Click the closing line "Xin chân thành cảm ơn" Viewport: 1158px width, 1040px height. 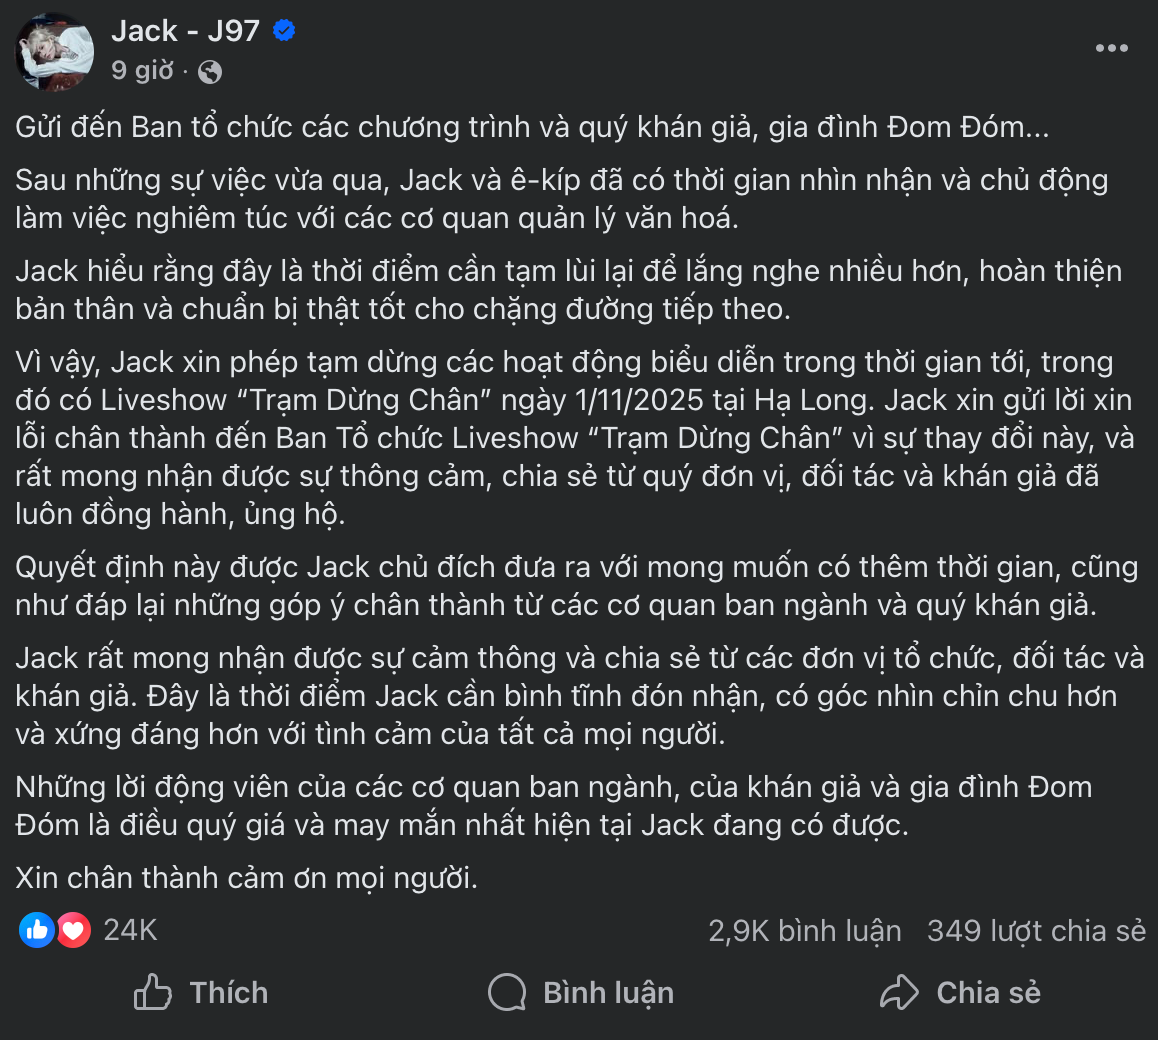point(246,878)
